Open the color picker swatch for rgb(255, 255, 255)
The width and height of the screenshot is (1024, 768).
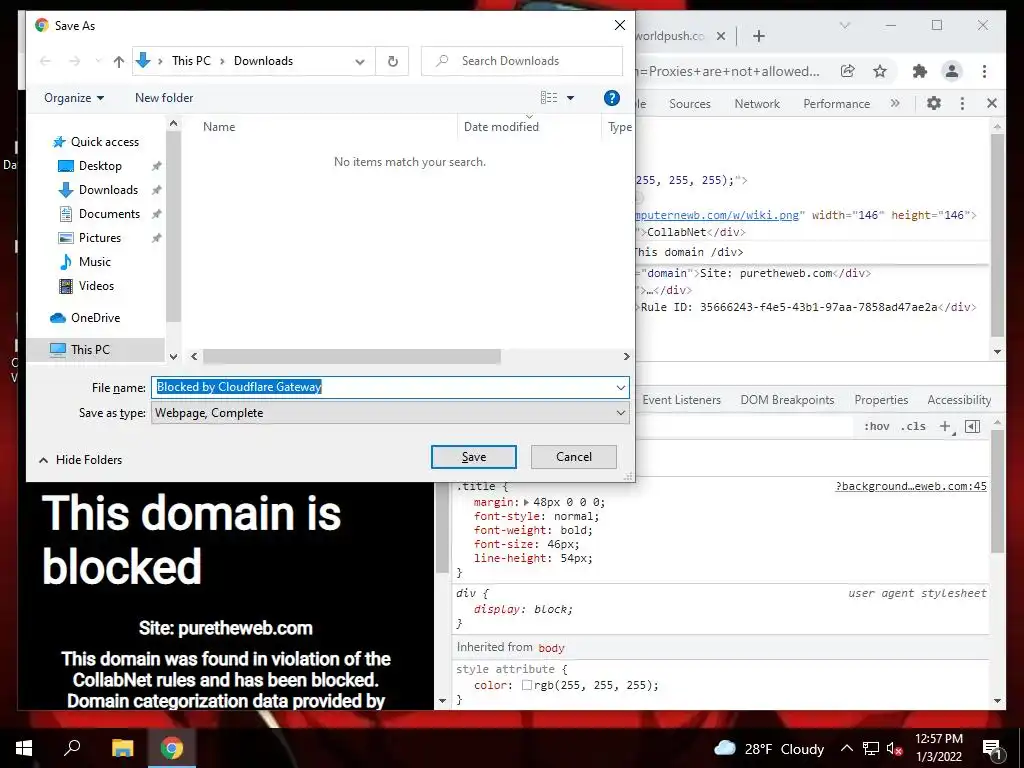[x=526, y=685]
